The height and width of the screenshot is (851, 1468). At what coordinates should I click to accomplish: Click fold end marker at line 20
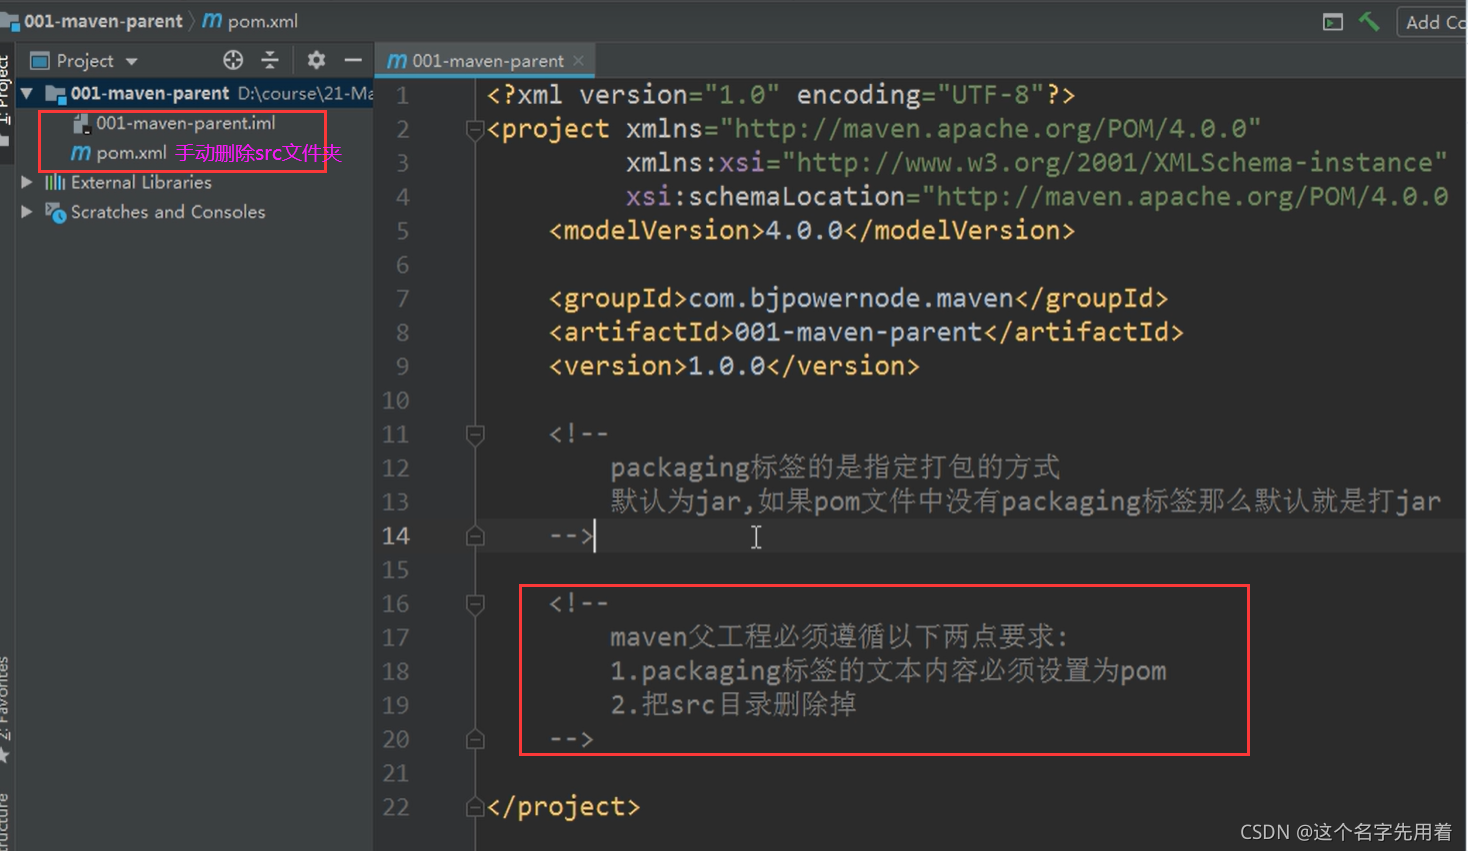coord(475,739)
